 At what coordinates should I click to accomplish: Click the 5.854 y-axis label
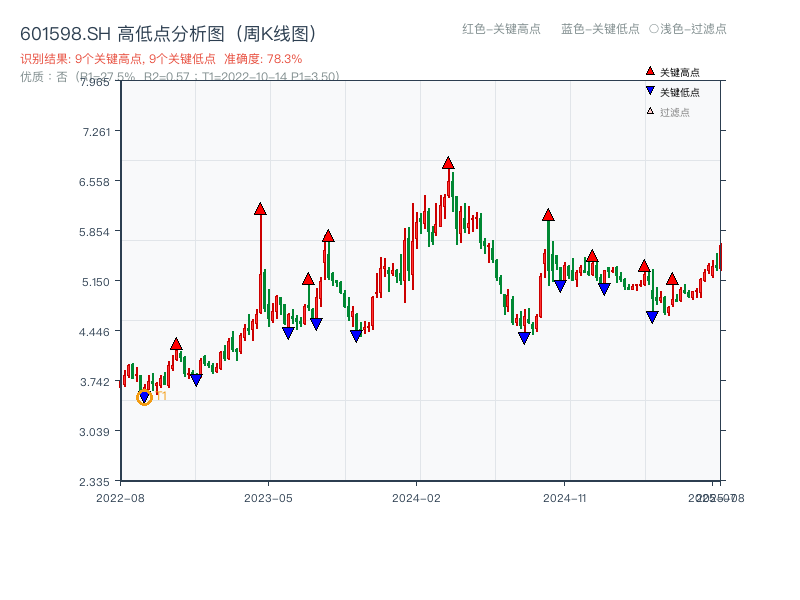(94, 232)
